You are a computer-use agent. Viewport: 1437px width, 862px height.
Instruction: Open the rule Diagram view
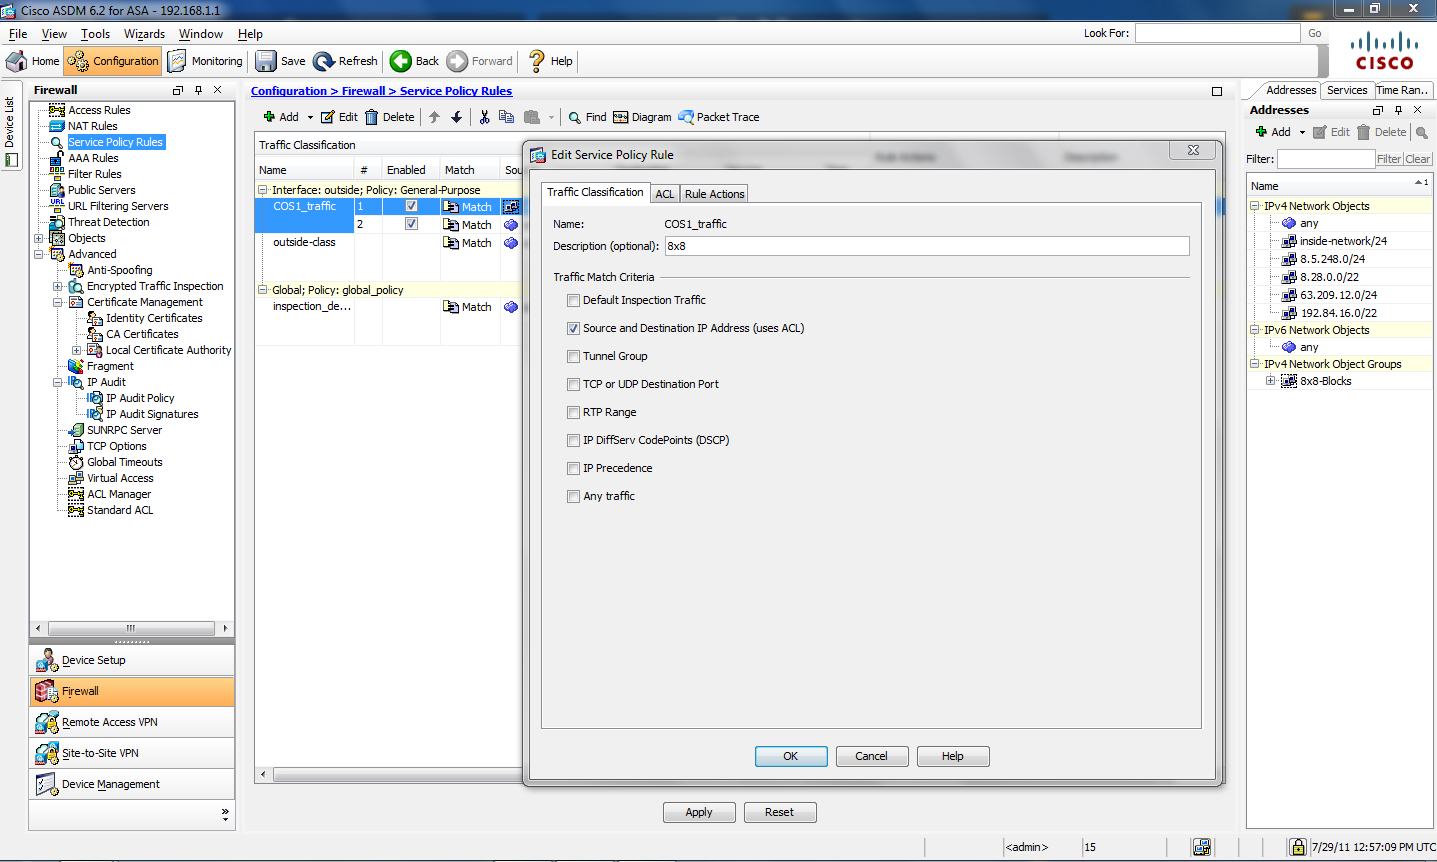click(642, 117)
